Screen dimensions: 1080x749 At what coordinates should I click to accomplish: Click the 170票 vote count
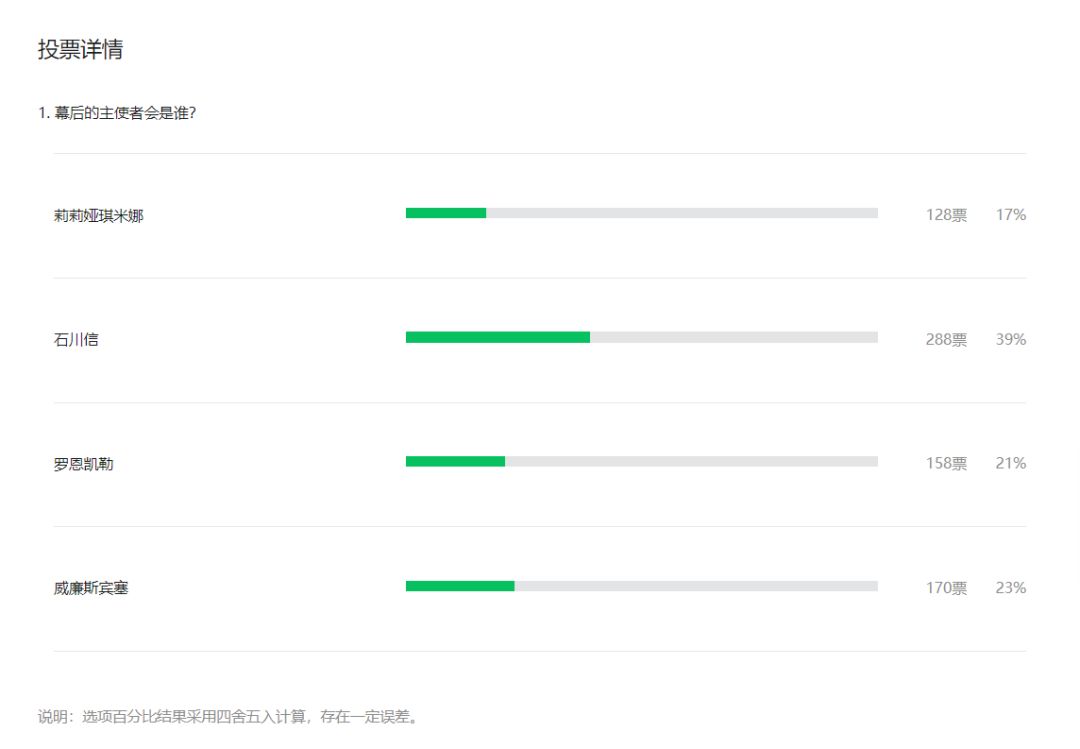(946, 588)
